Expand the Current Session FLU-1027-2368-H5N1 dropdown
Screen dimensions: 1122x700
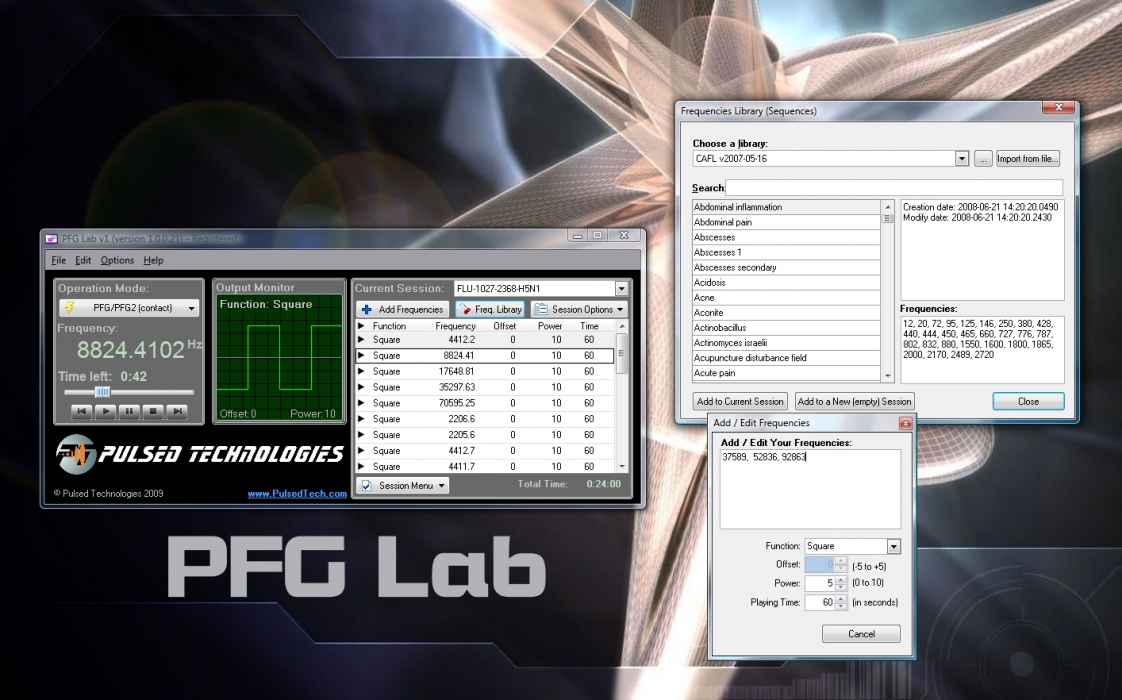[621, 288]
